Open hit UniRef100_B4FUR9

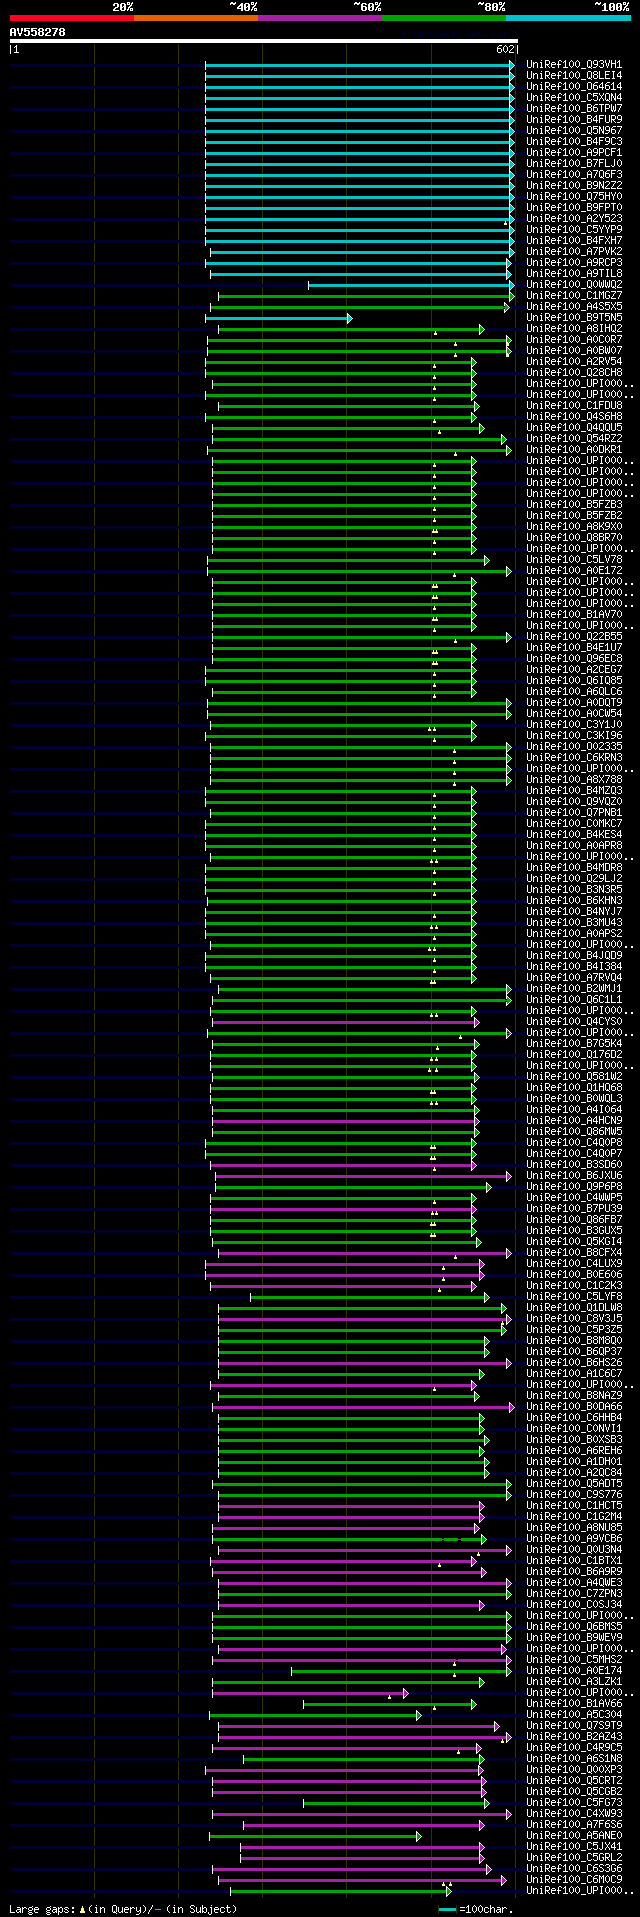[x=574, y=119]
